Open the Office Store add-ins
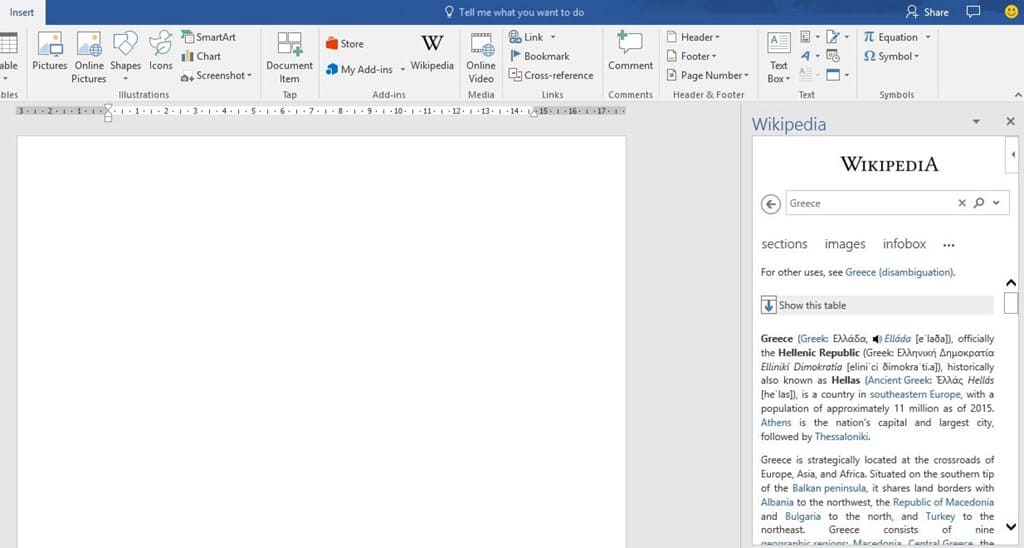 coord(345,44)
